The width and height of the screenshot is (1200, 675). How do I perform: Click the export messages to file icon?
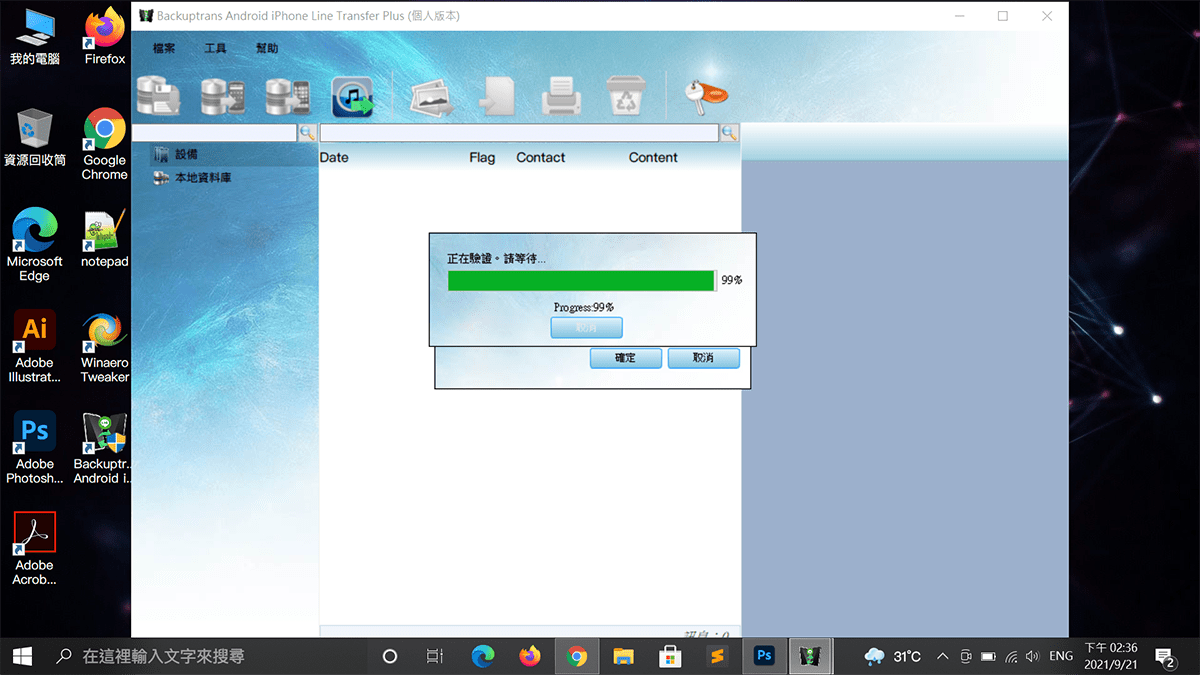click(496, 97)
